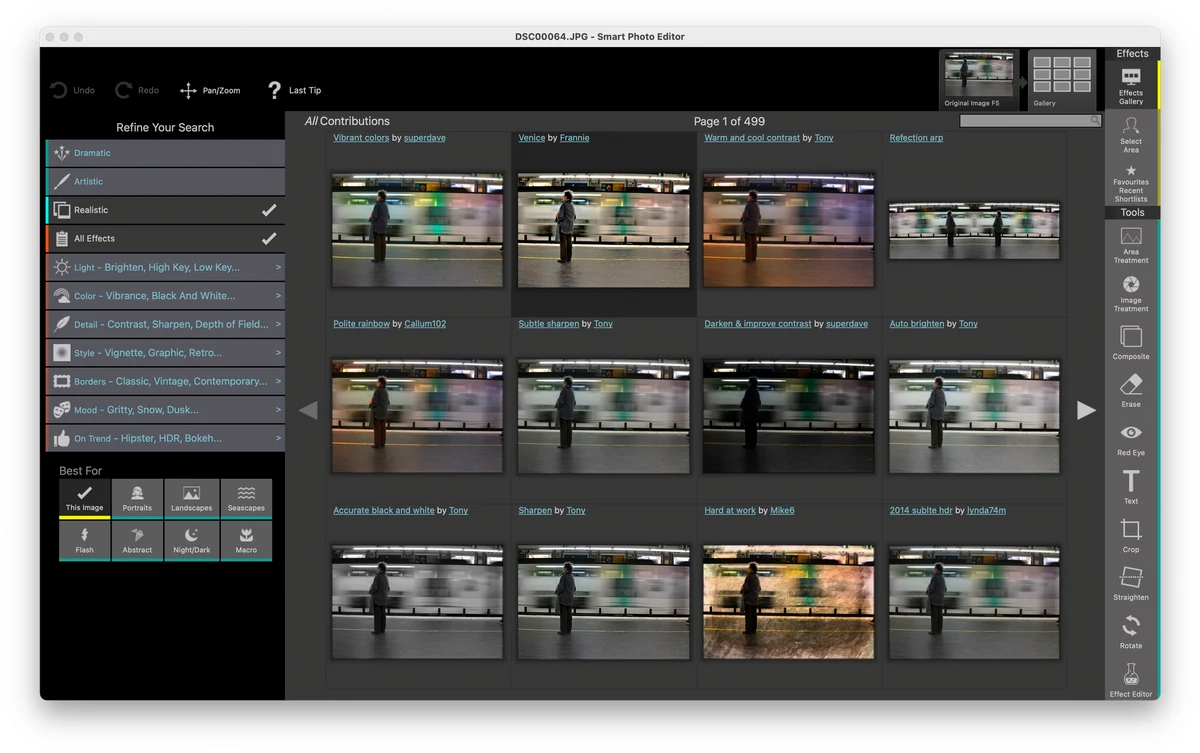Open the Venice effect link

[531, 138]
